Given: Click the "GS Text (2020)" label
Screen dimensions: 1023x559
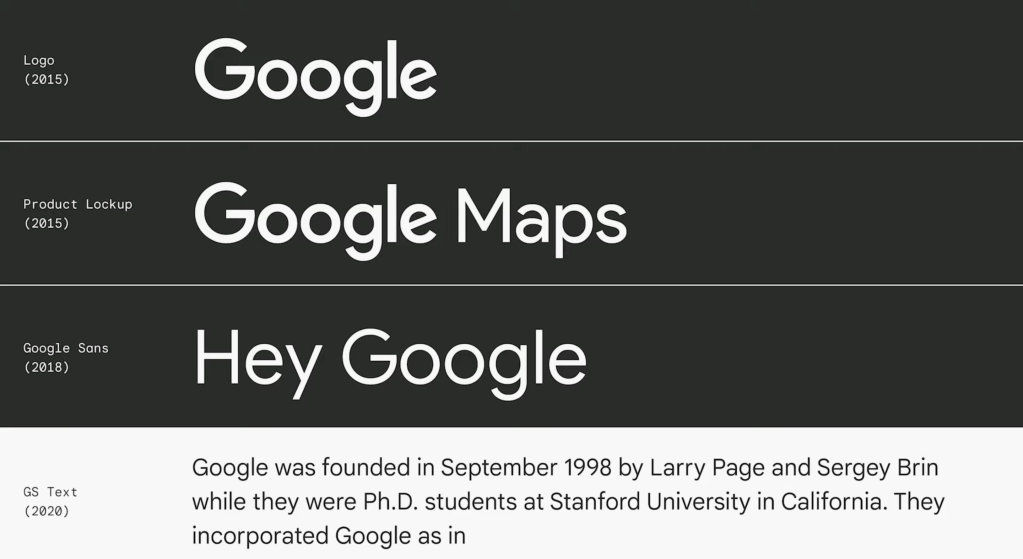Looking at the screenshot, I should 50,501.
